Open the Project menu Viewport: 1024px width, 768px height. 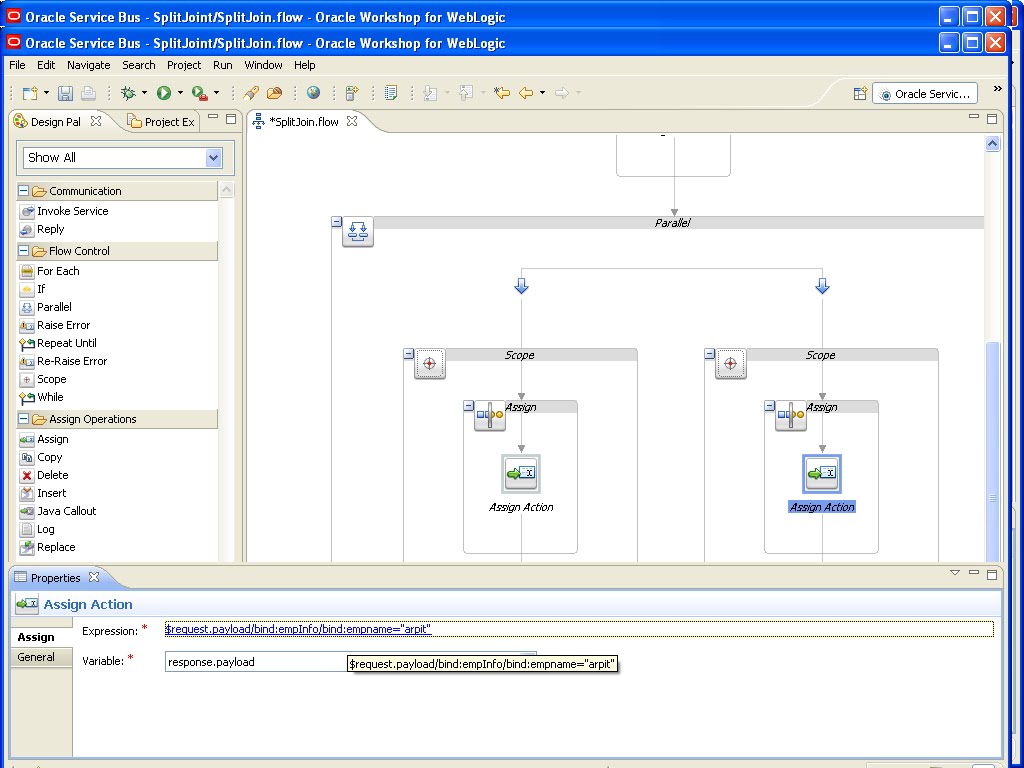184,65
